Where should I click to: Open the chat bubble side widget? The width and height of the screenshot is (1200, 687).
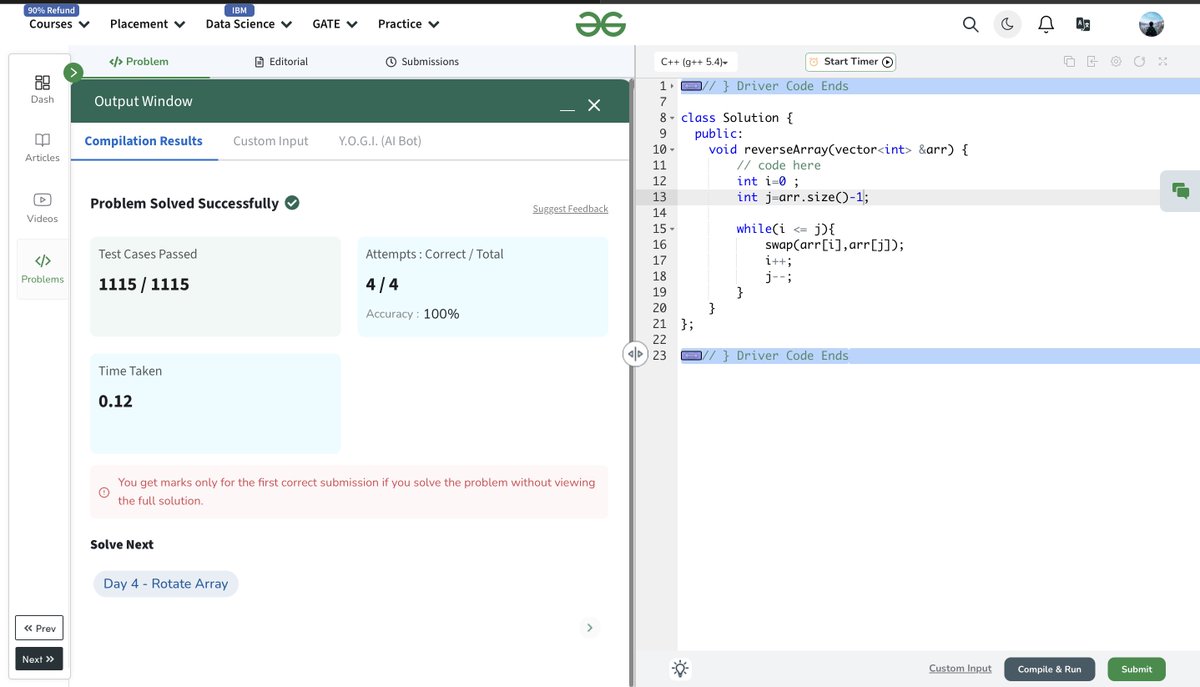pyautogui.click(x=1180, y=190)
